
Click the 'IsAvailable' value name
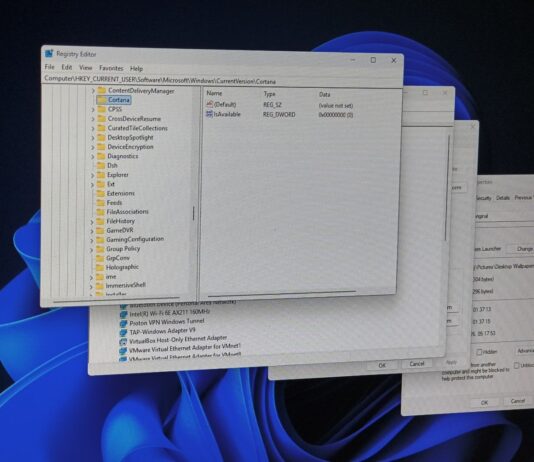pyautogui.click(x=227, y=114)
